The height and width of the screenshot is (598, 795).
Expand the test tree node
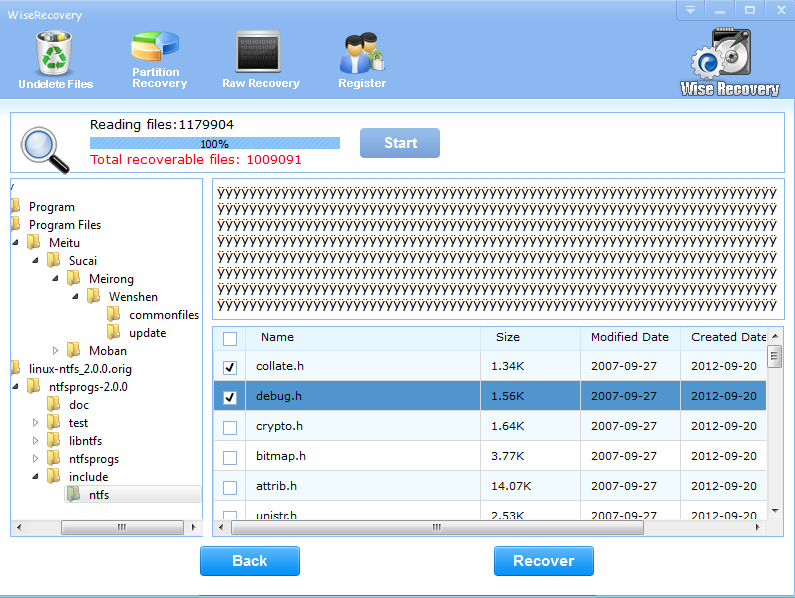tap(35, 423)
